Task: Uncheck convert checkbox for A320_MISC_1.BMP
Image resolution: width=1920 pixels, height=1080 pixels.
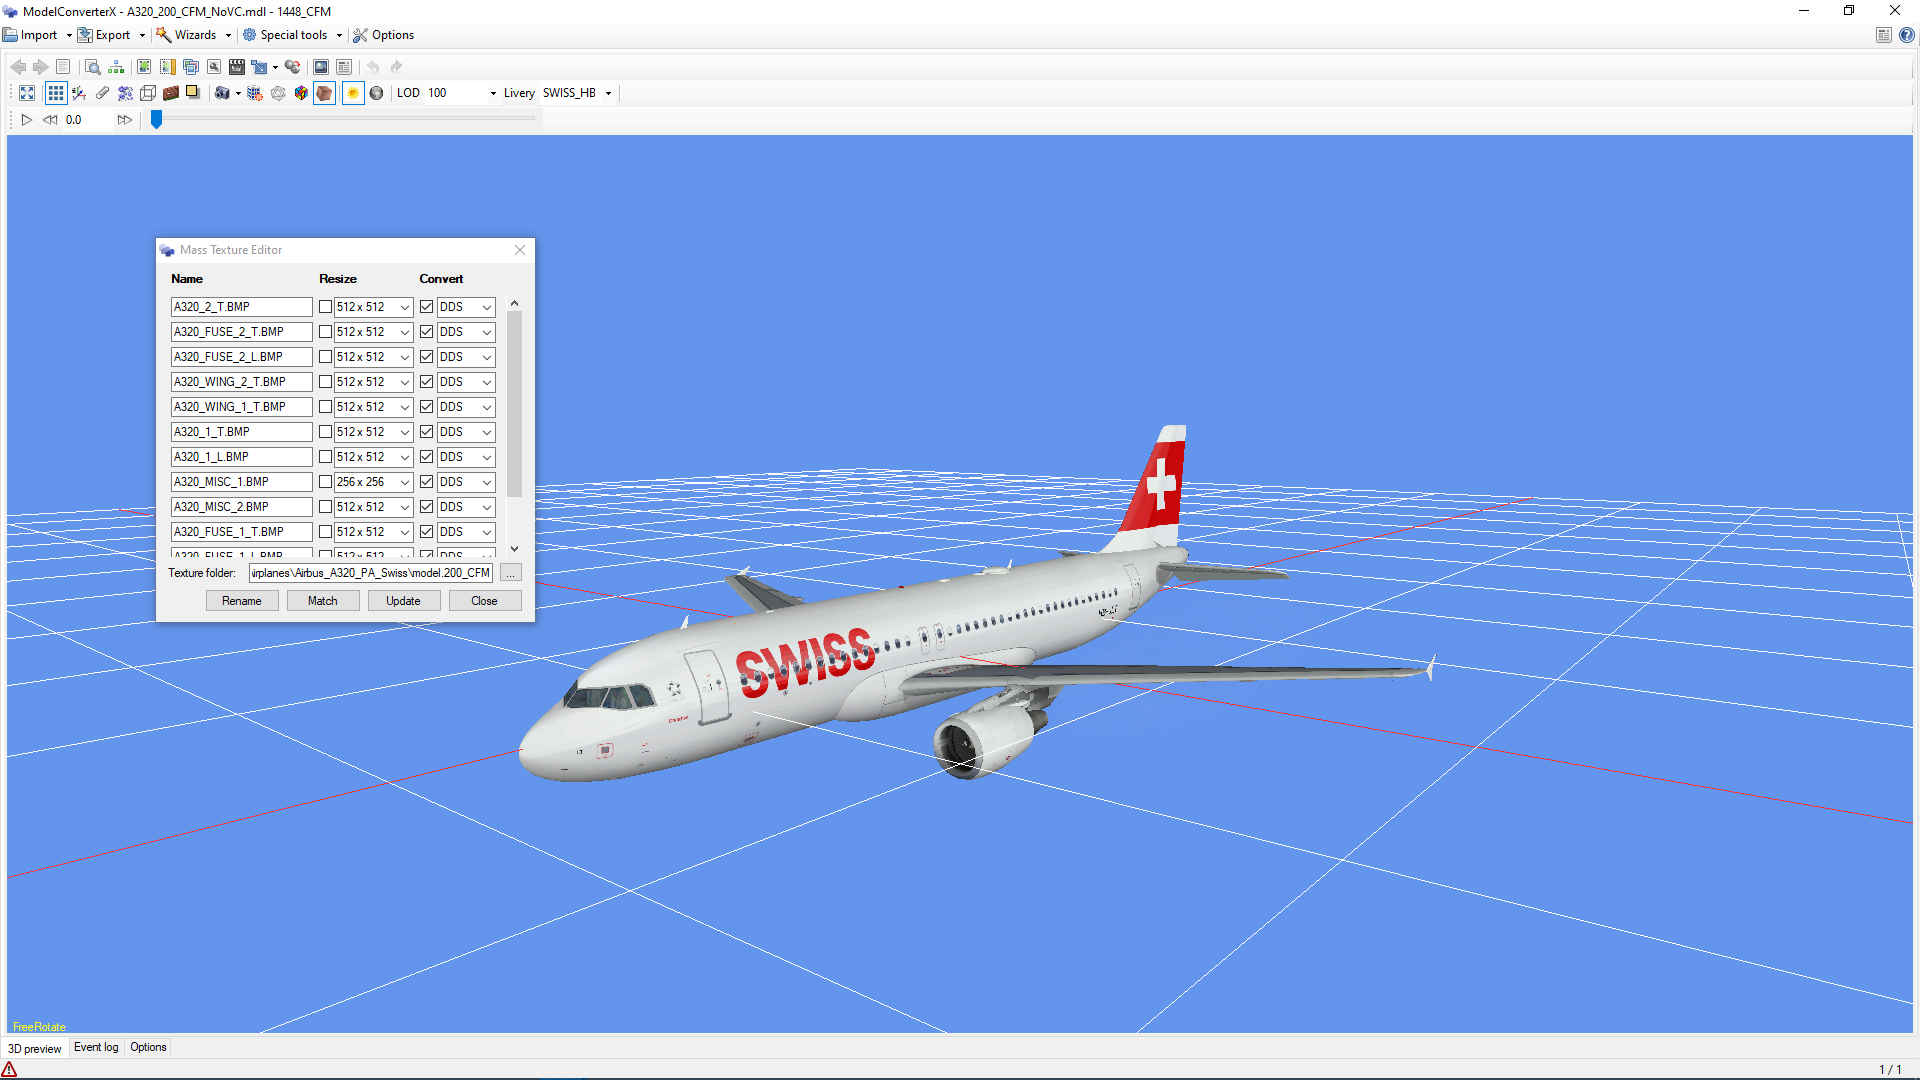Action: (427, 482)
